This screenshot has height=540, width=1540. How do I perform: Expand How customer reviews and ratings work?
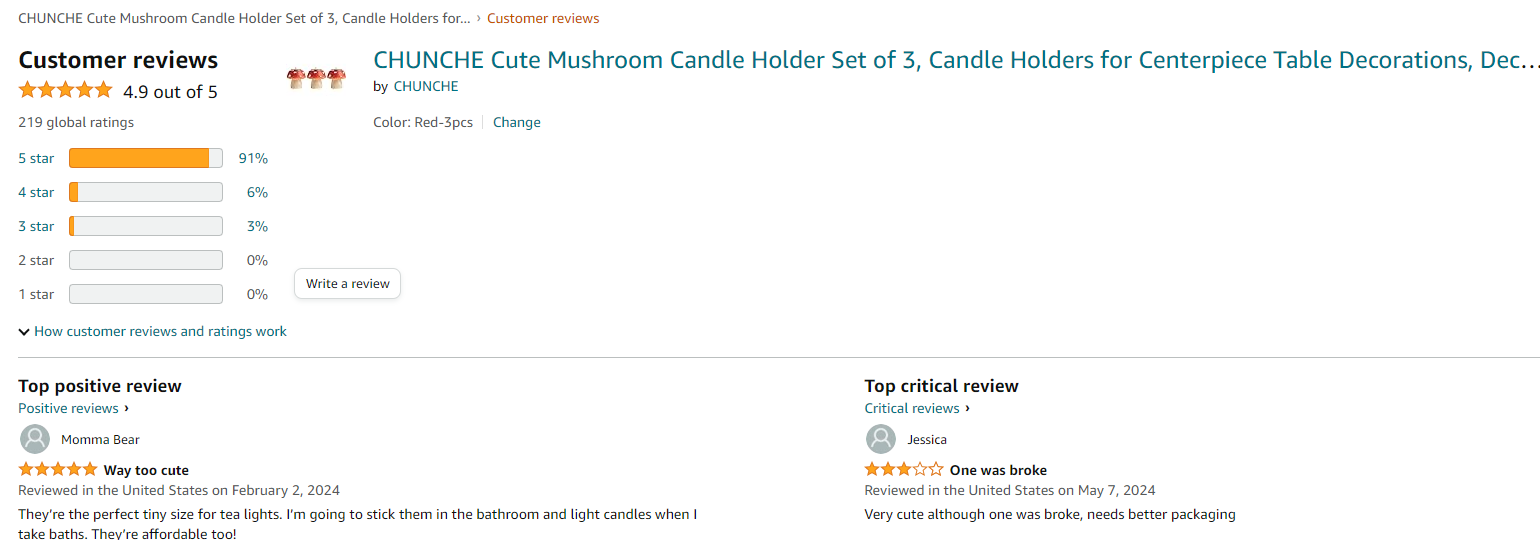click(152, 331)
